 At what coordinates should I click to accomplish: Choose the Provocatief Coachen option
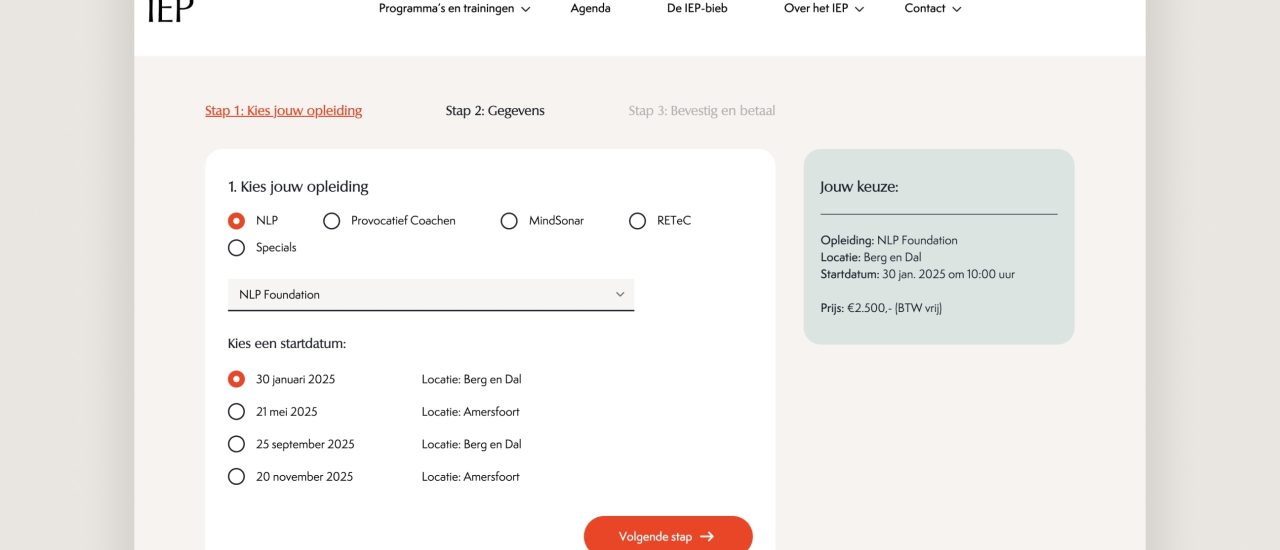tap(332, 221)
